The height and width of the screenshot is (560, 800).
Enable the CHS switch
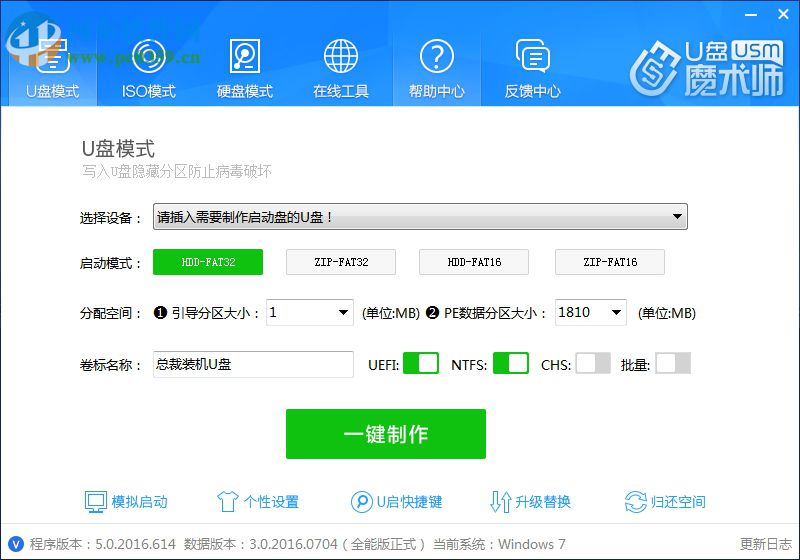click(x=593, y=363)
